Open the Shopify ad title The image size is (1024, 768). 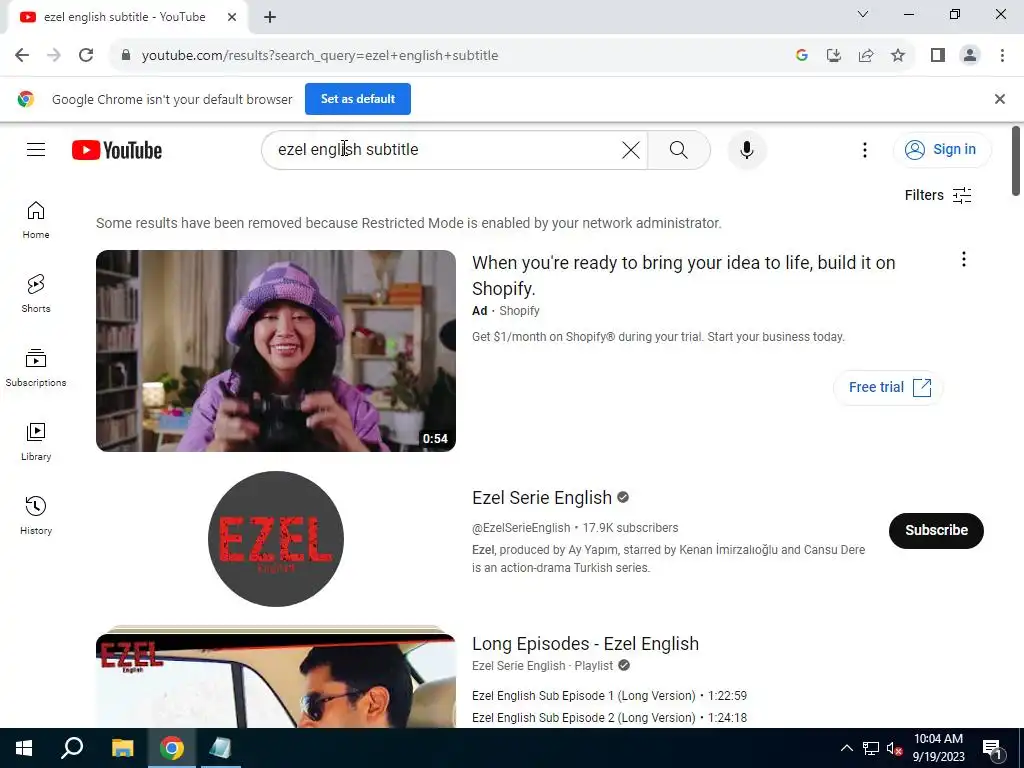click(x=683, y=275)
